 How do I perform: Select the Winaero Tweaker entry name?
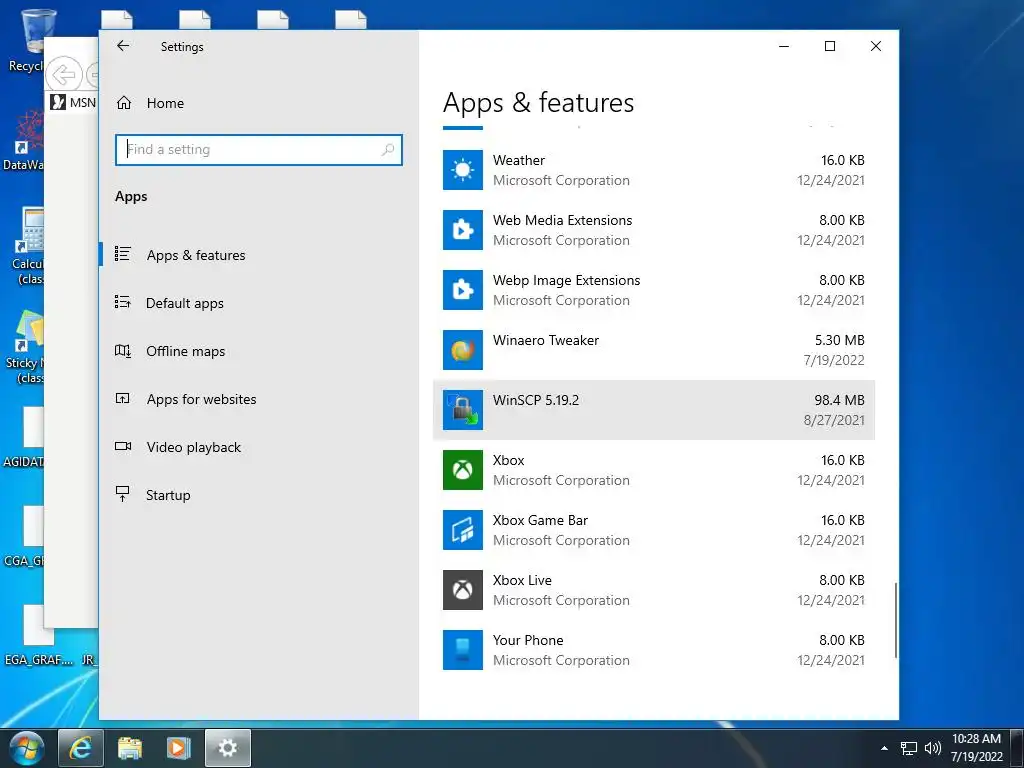click(x=545, y=340)
